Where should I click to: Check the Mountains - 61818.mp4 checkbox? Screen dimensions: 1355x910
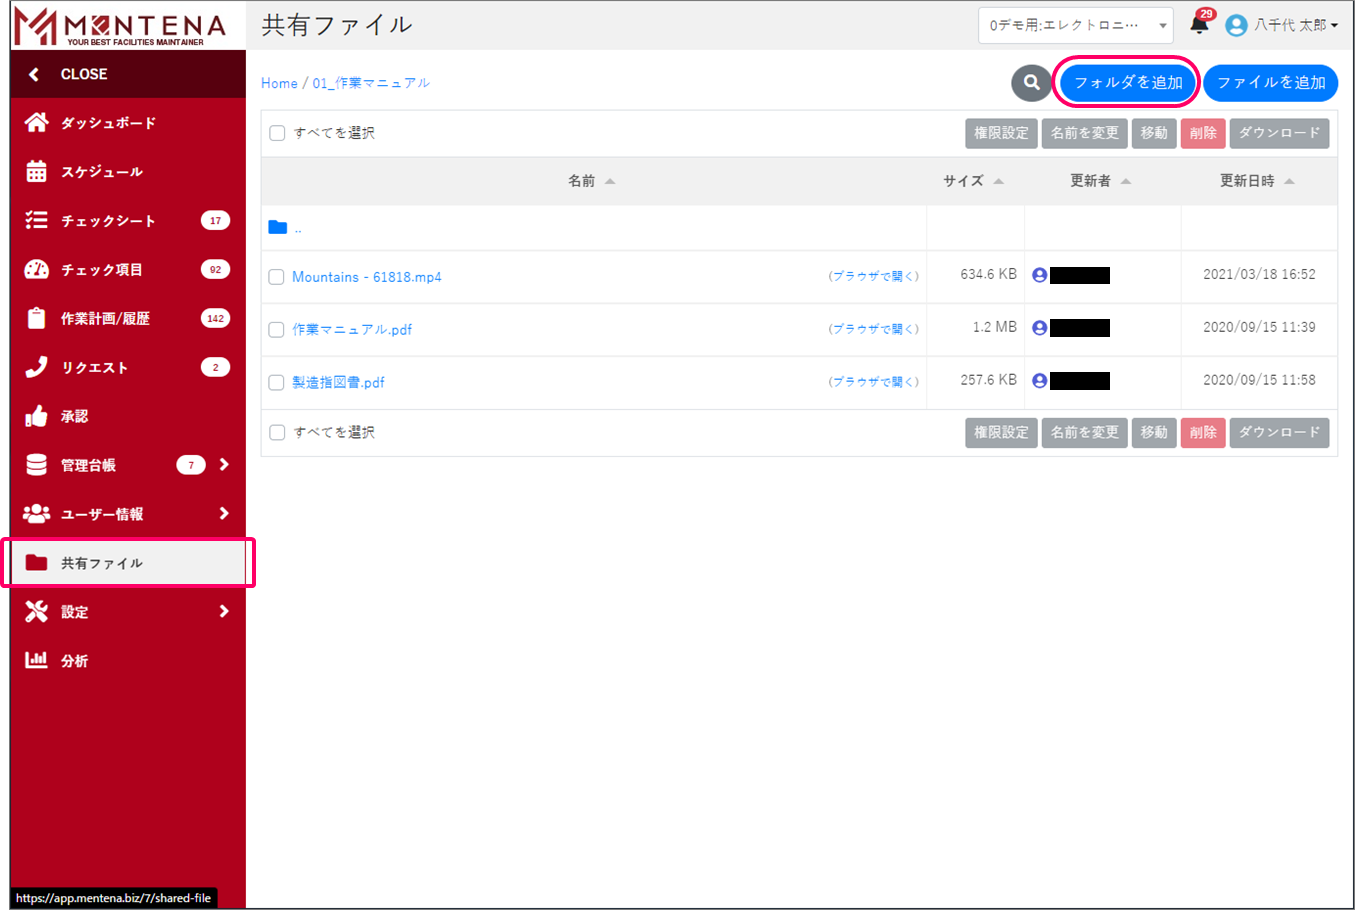(277, 277)
